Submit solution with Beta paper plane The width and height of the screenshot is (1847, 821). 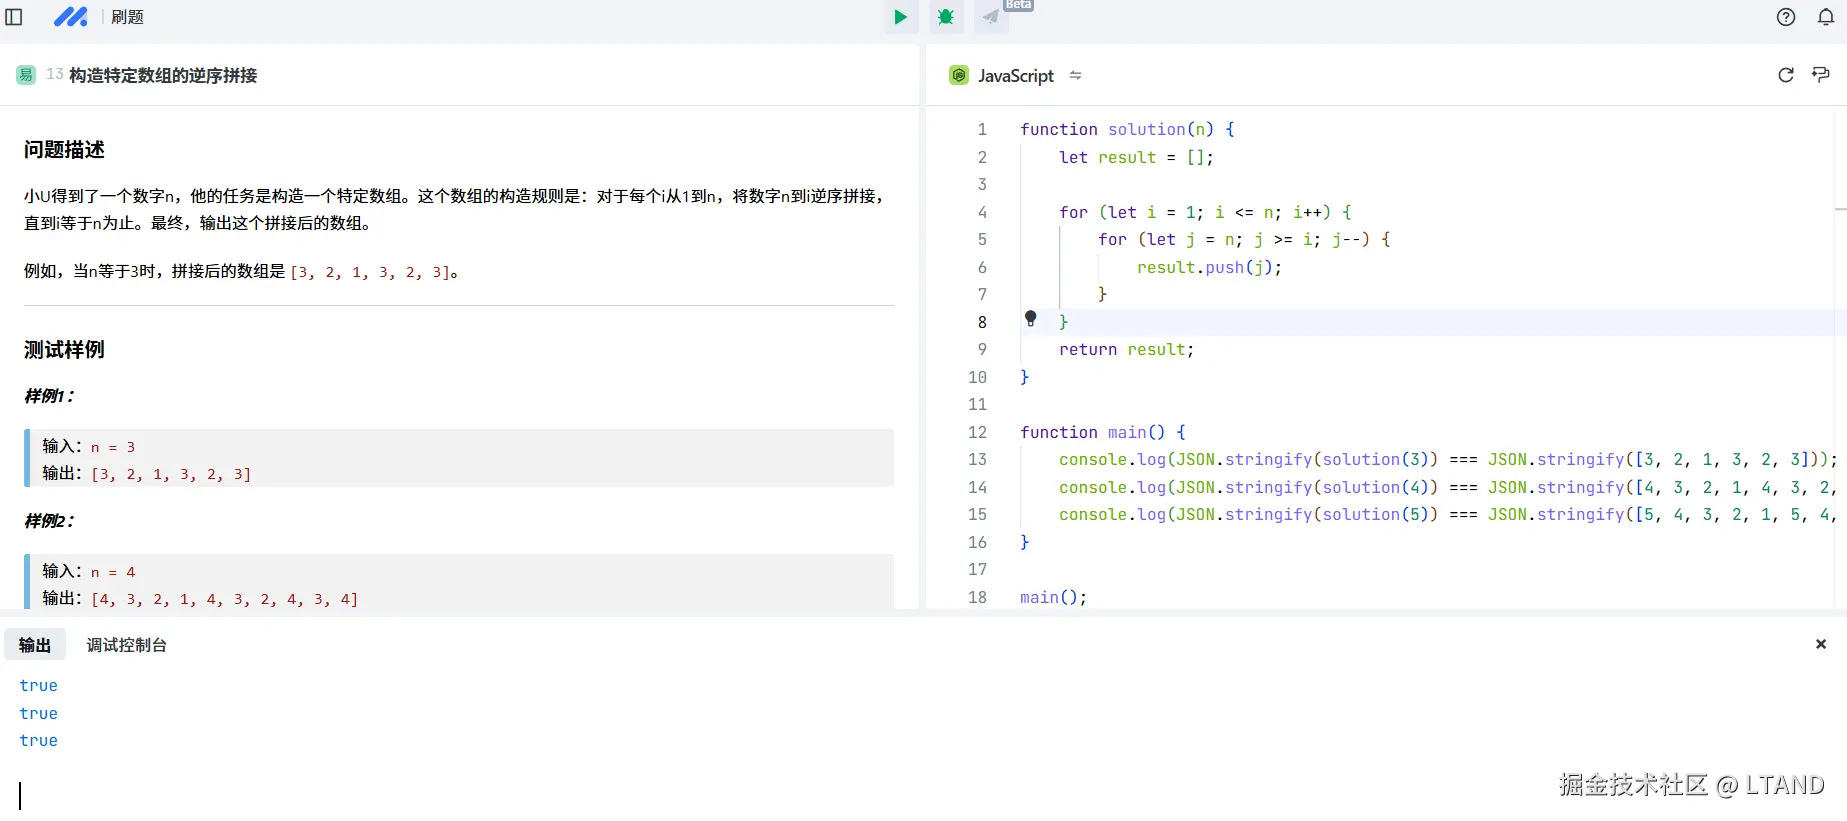click(x=991, y=17)
